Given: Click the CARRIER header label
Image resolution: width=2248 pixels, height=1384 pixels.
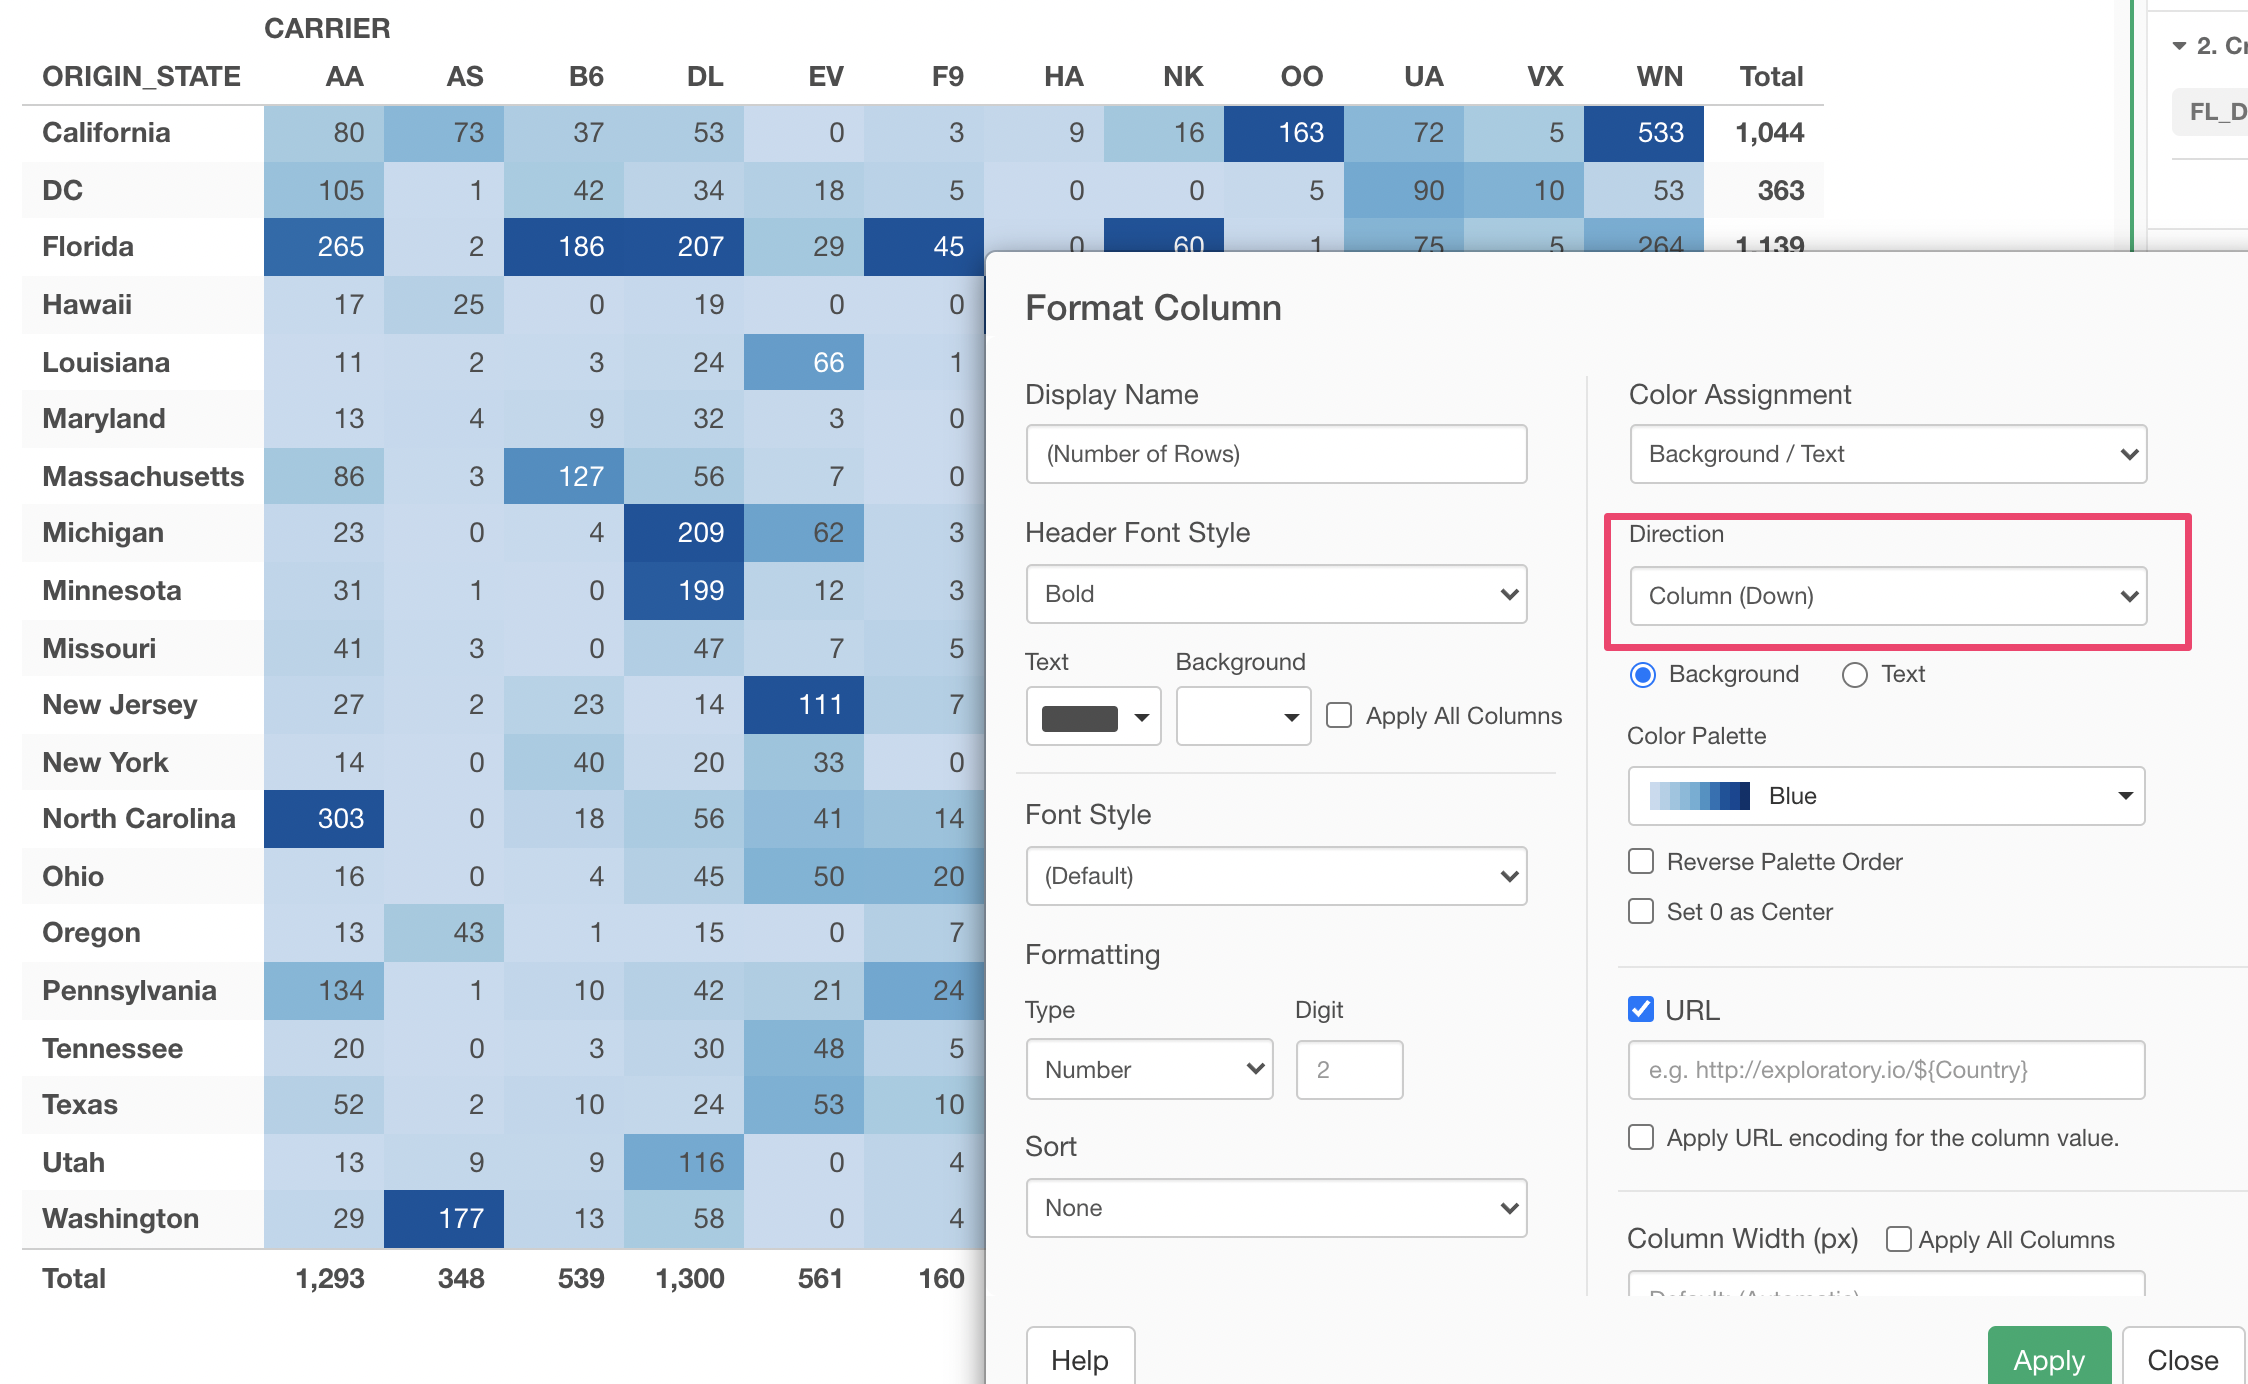Looking at the screenshot, I should click(327, 28).
